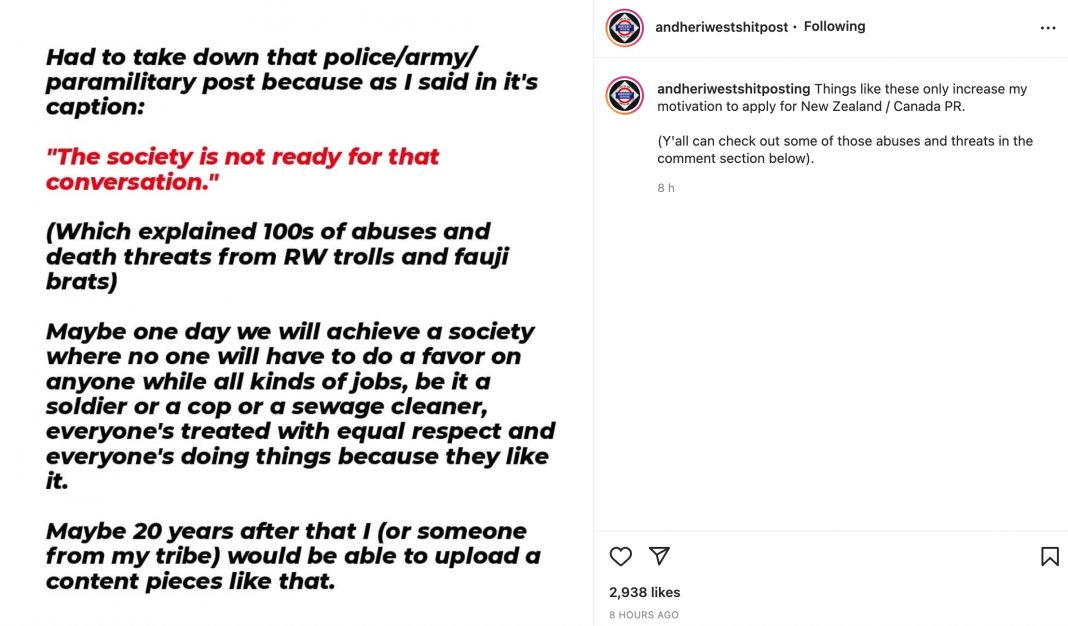This screenshot has height=626, width=1068.
Task: Click the empty comments area under the caption
Action: point(830,360)
